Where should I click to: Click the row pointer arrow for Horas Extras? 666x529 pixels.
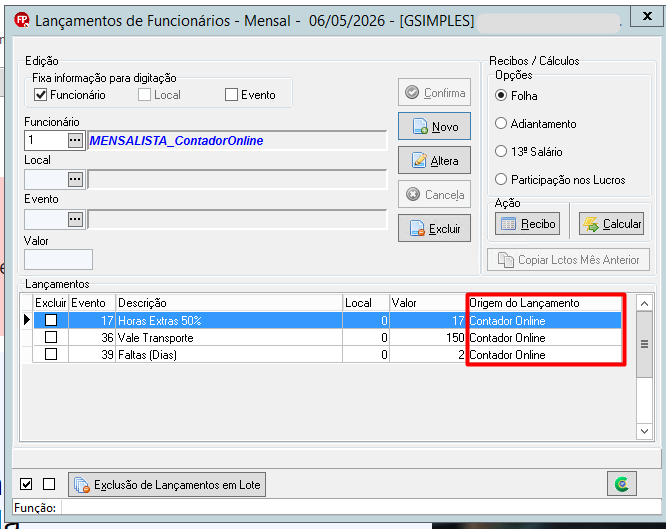tap(27, 320)
